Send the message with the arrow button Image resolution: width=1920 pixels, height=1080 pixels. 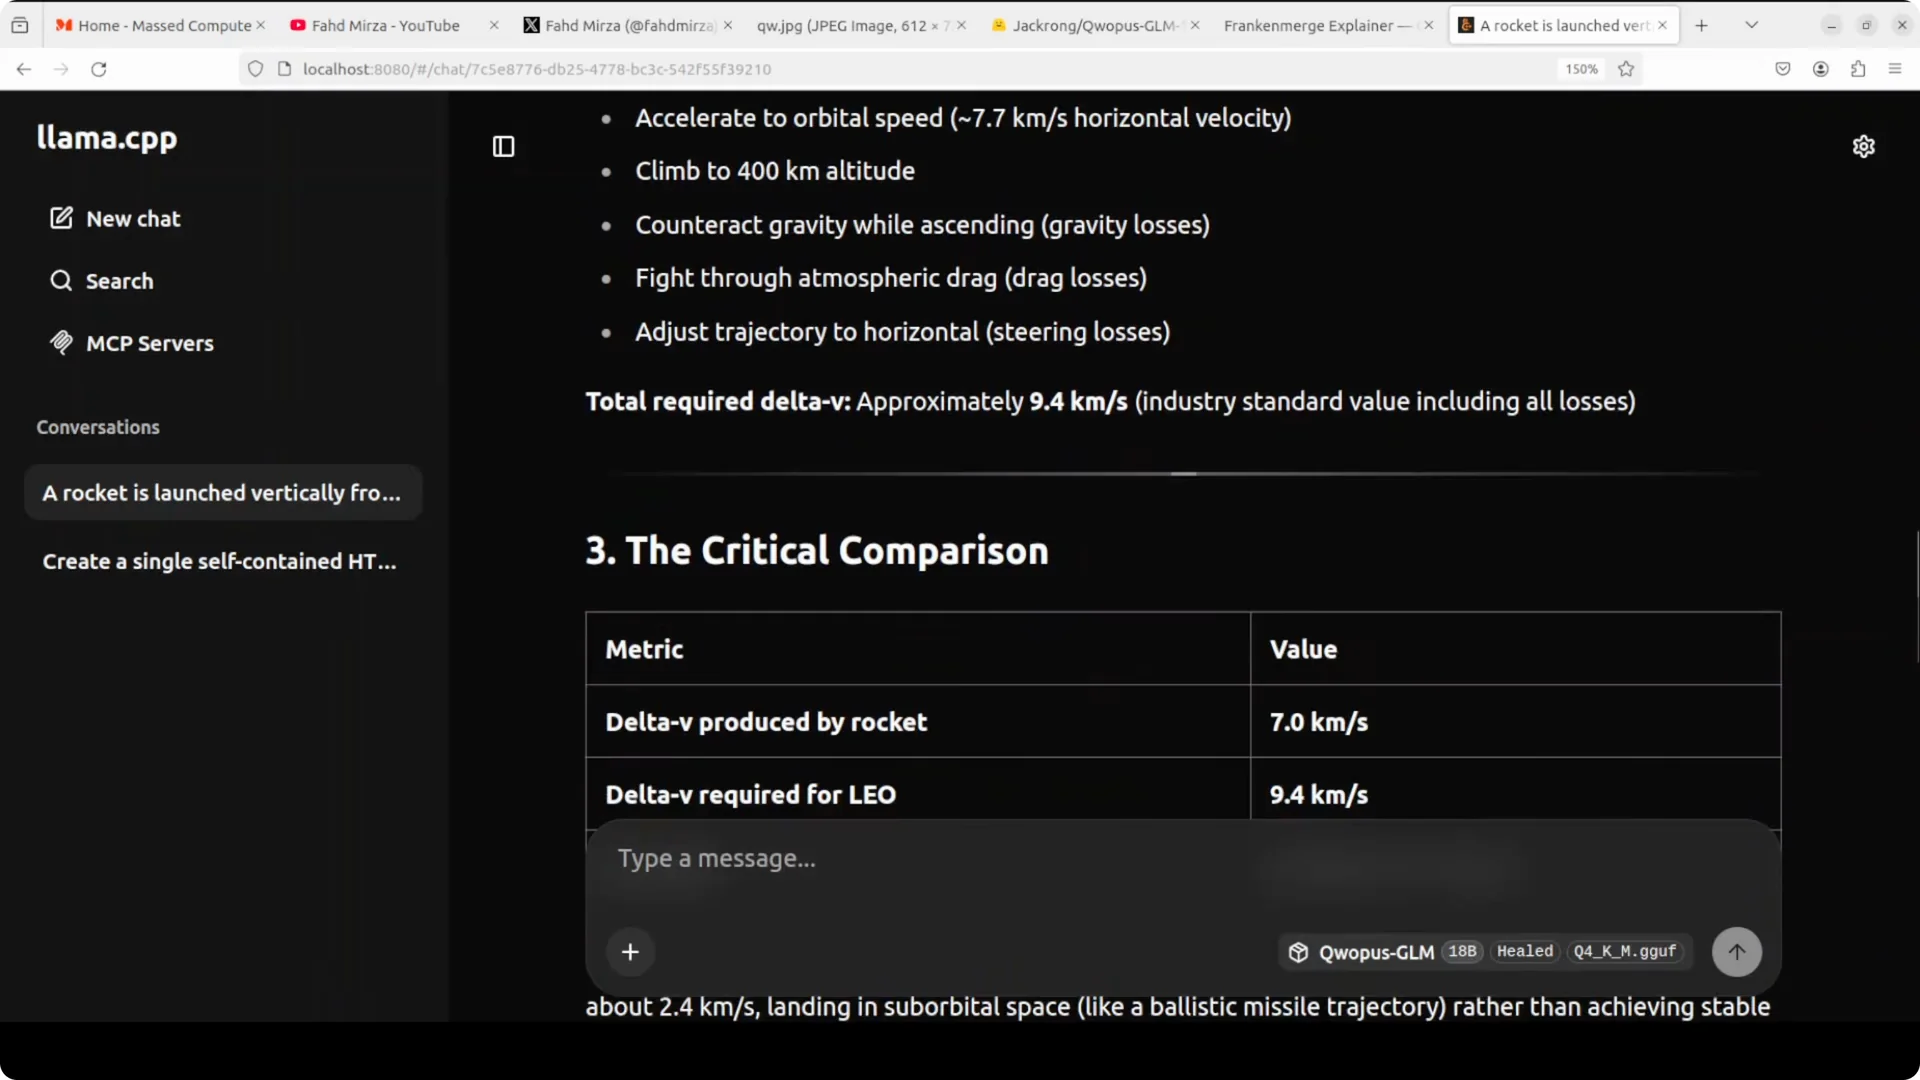(x=1737, y=951)
